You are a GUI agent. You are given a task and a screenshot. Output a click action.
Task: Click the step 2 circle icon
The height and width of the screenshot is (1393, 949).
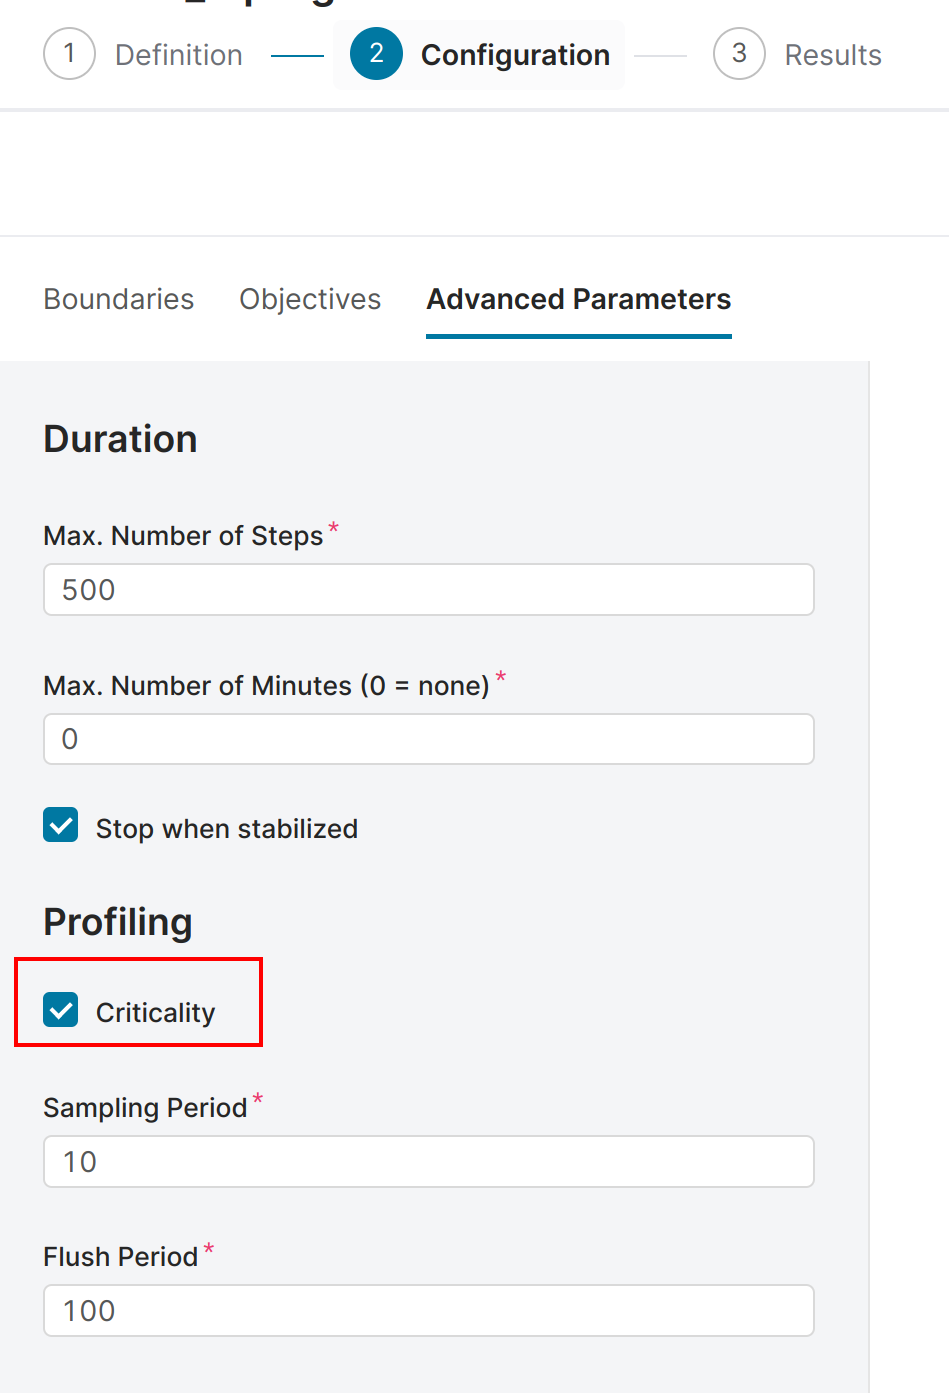(x=376, y=54)
